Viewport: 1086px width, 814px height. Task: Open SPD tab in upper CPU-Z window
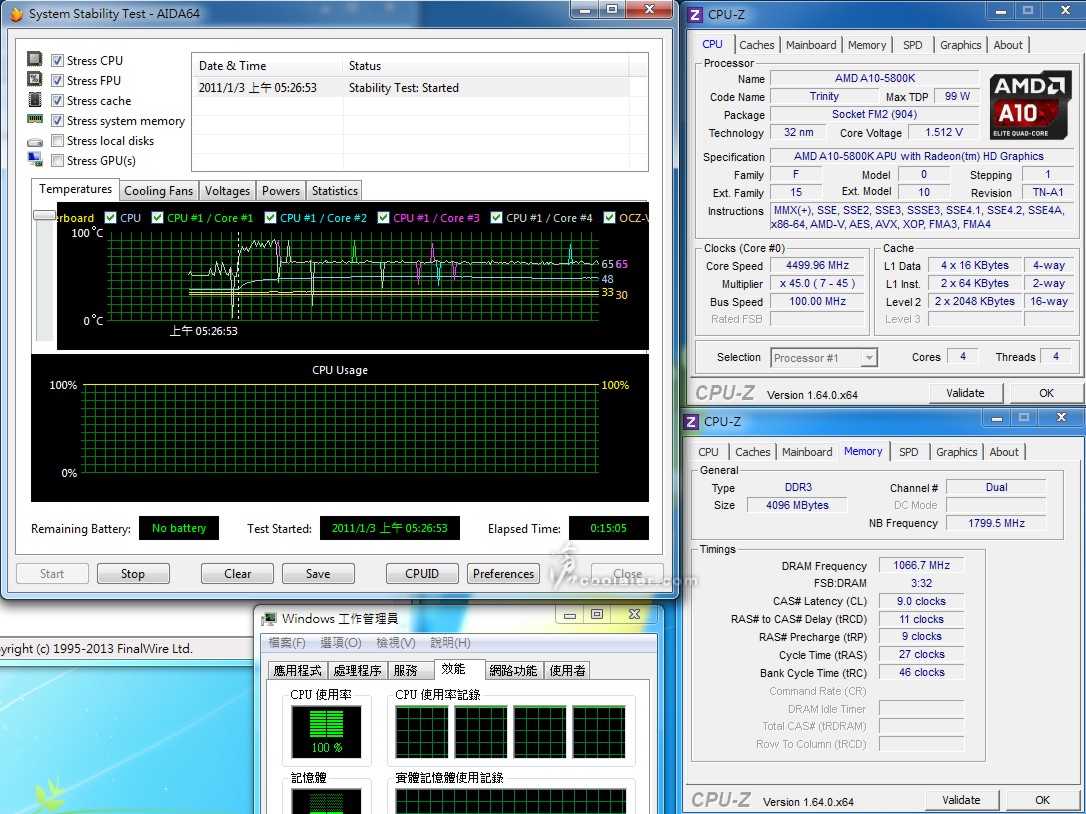[x=913, y=45]
